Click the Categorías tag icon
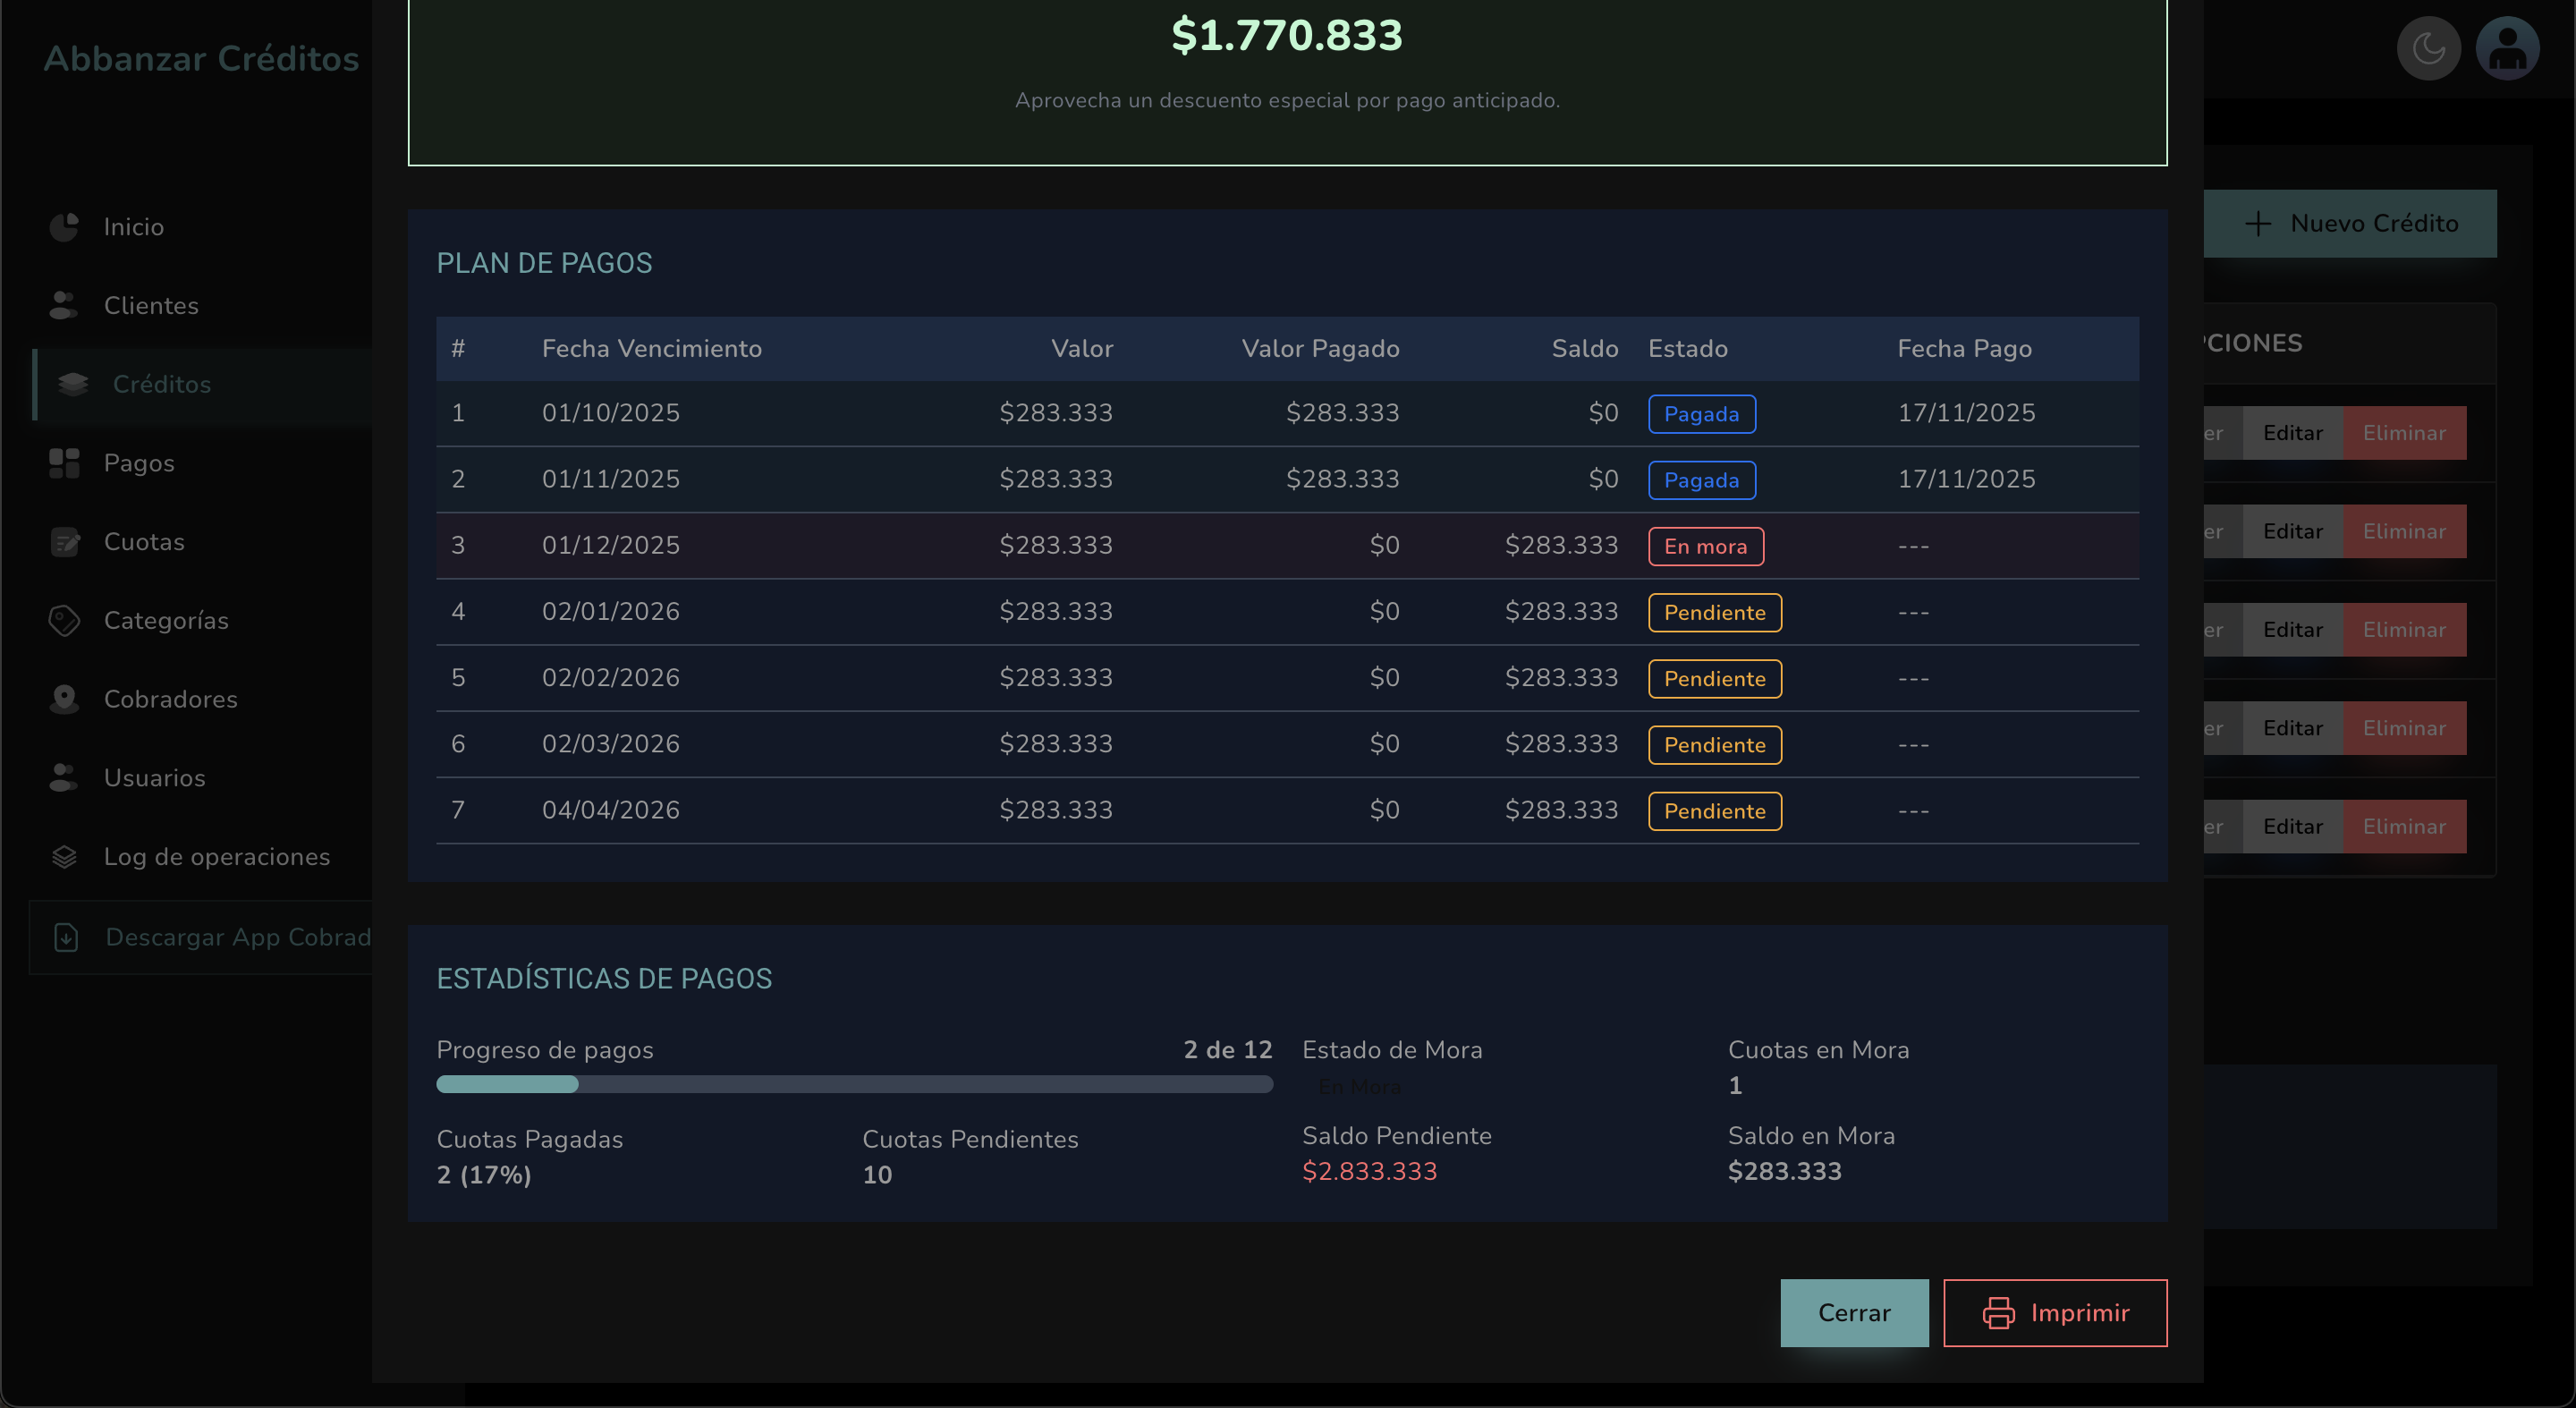 (x=64, y=621)
